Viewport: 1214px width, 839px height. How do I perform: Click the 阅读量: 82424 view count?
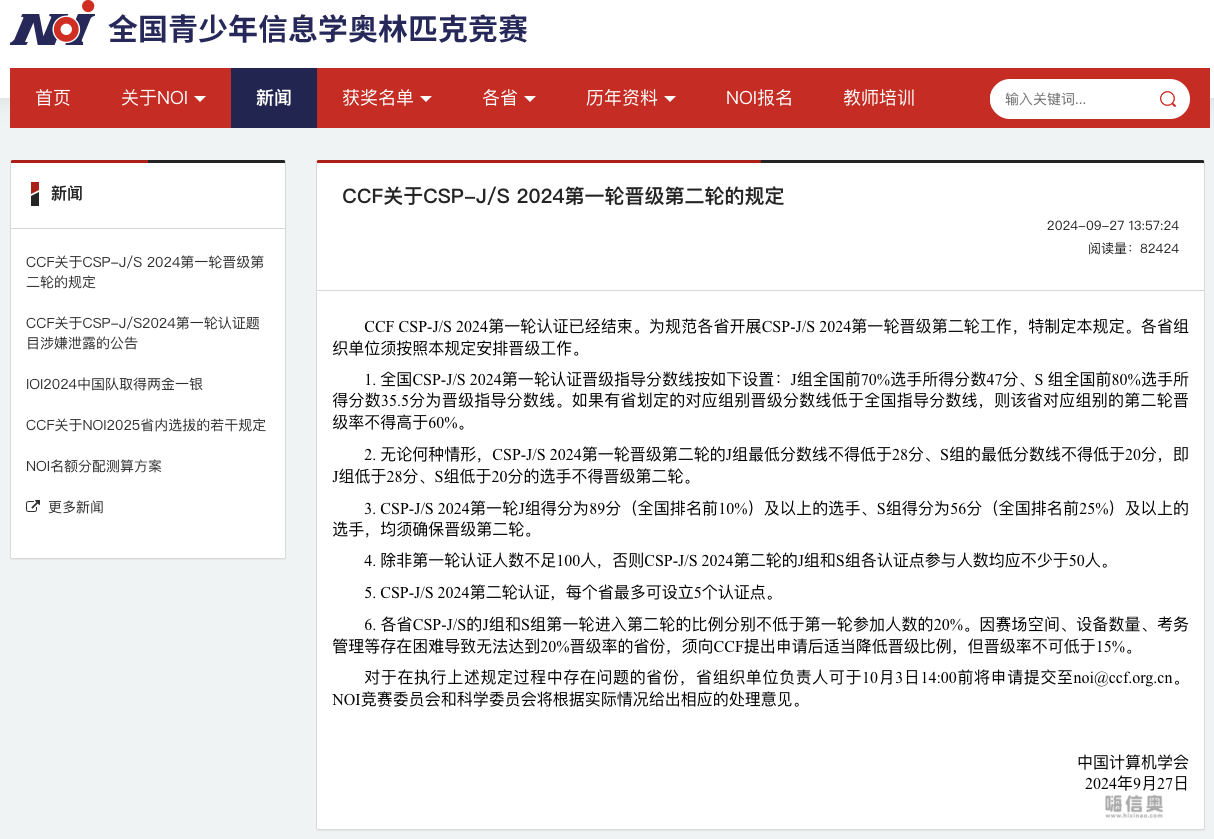click(1134, 248)
